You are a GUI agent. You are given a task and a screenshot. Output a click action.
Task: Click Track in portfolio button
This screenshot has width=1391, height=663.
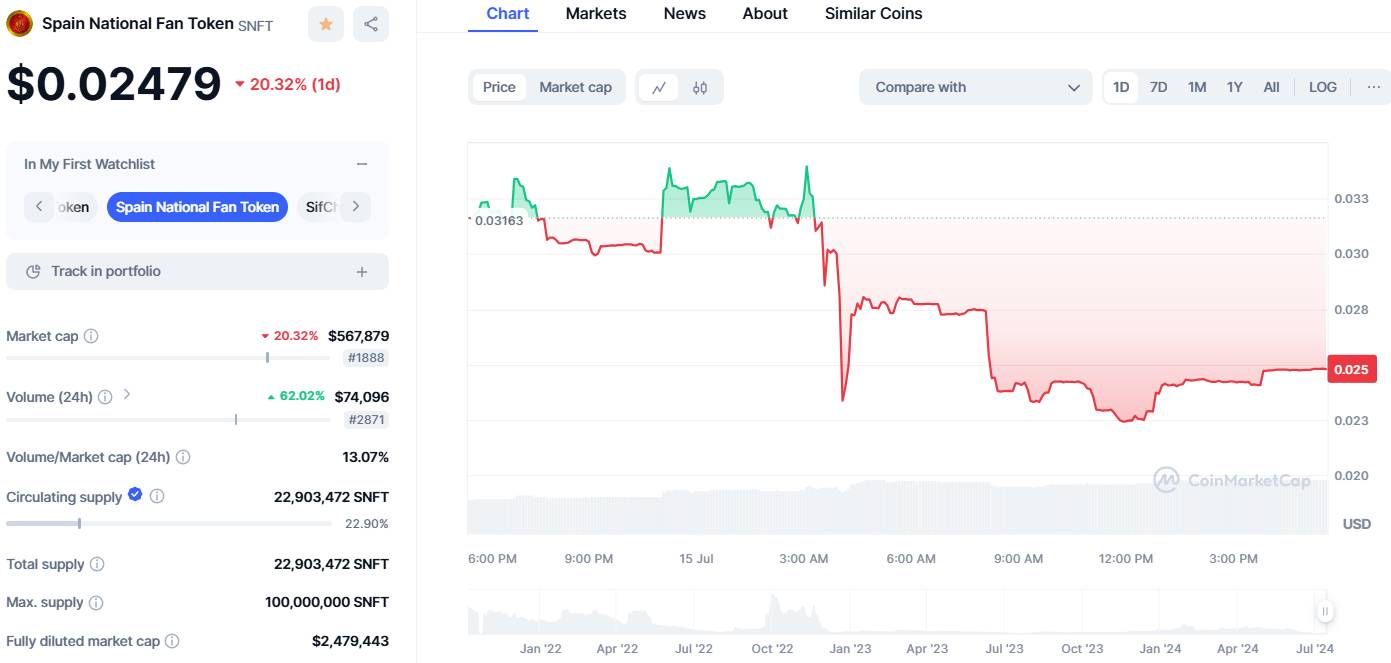(x=197, y=271)
